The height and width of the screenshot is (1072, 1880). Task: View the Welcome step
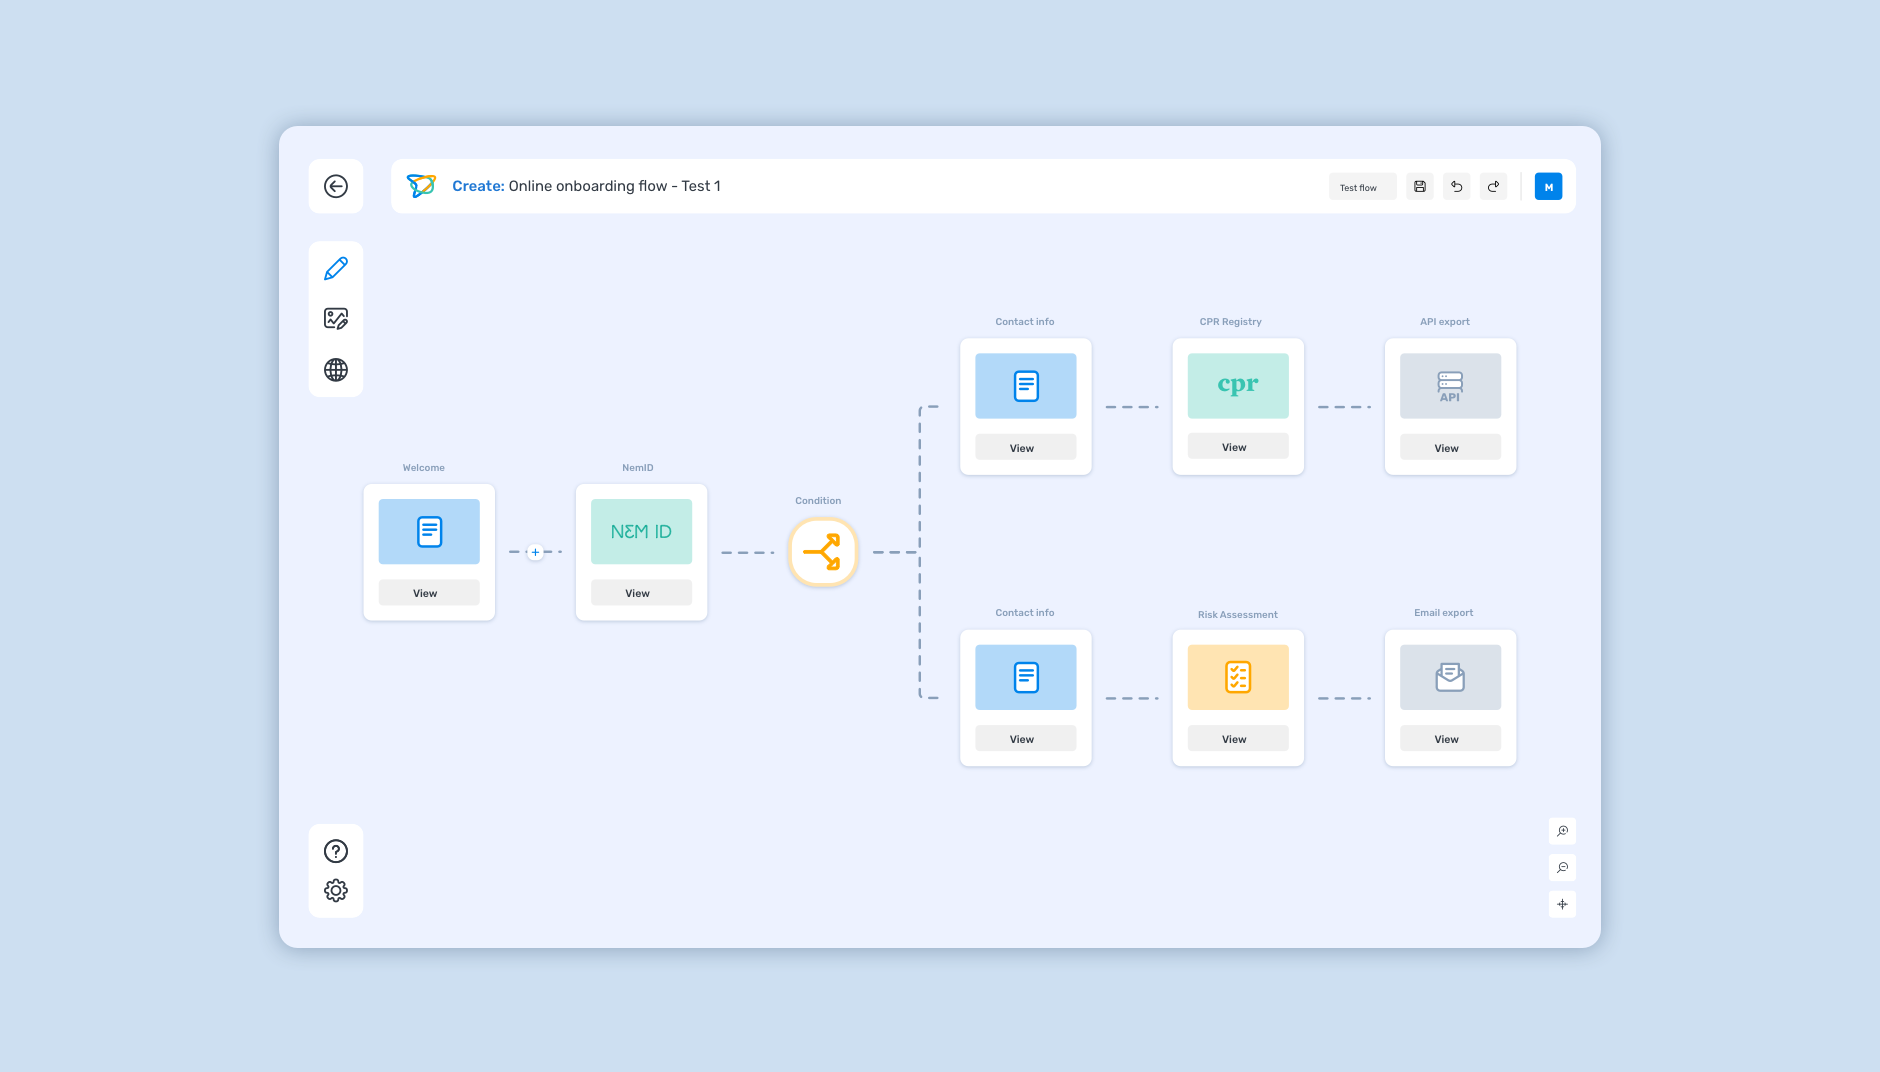click(x=429, y=593)
